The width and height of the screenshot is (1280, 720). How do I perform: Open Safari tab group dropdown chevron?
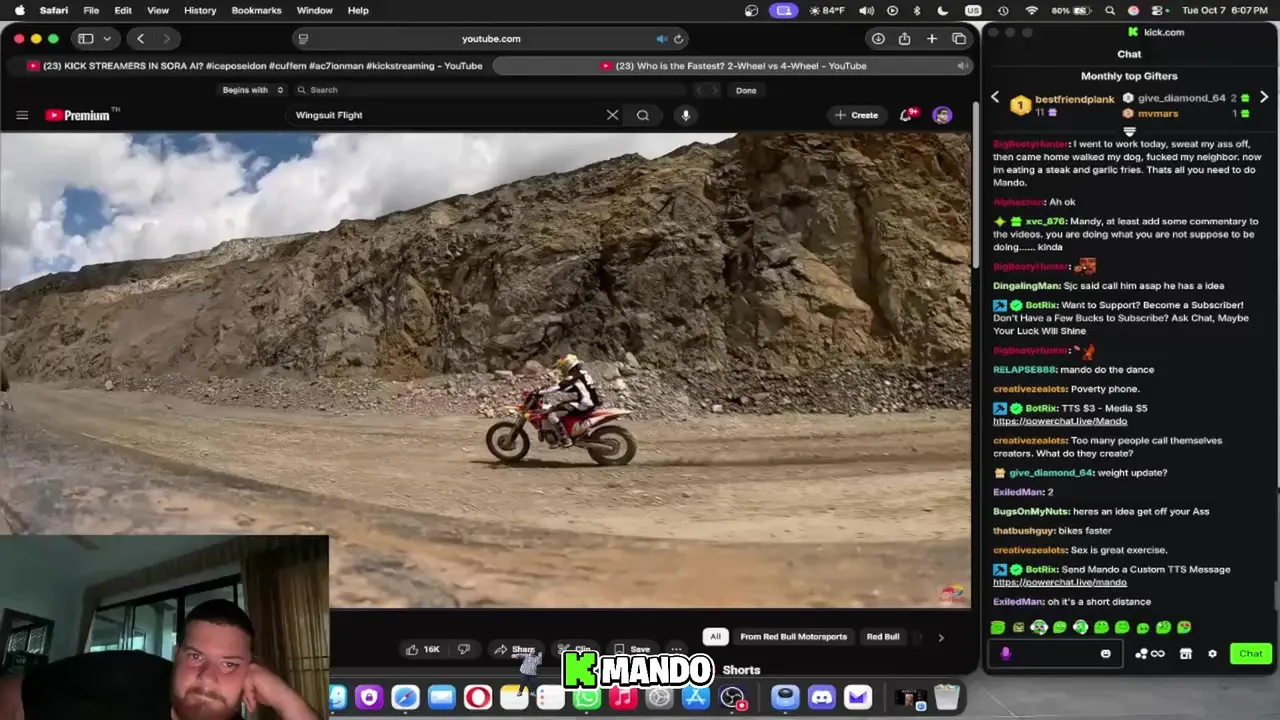pyautogui.click(x=106, y=39)
